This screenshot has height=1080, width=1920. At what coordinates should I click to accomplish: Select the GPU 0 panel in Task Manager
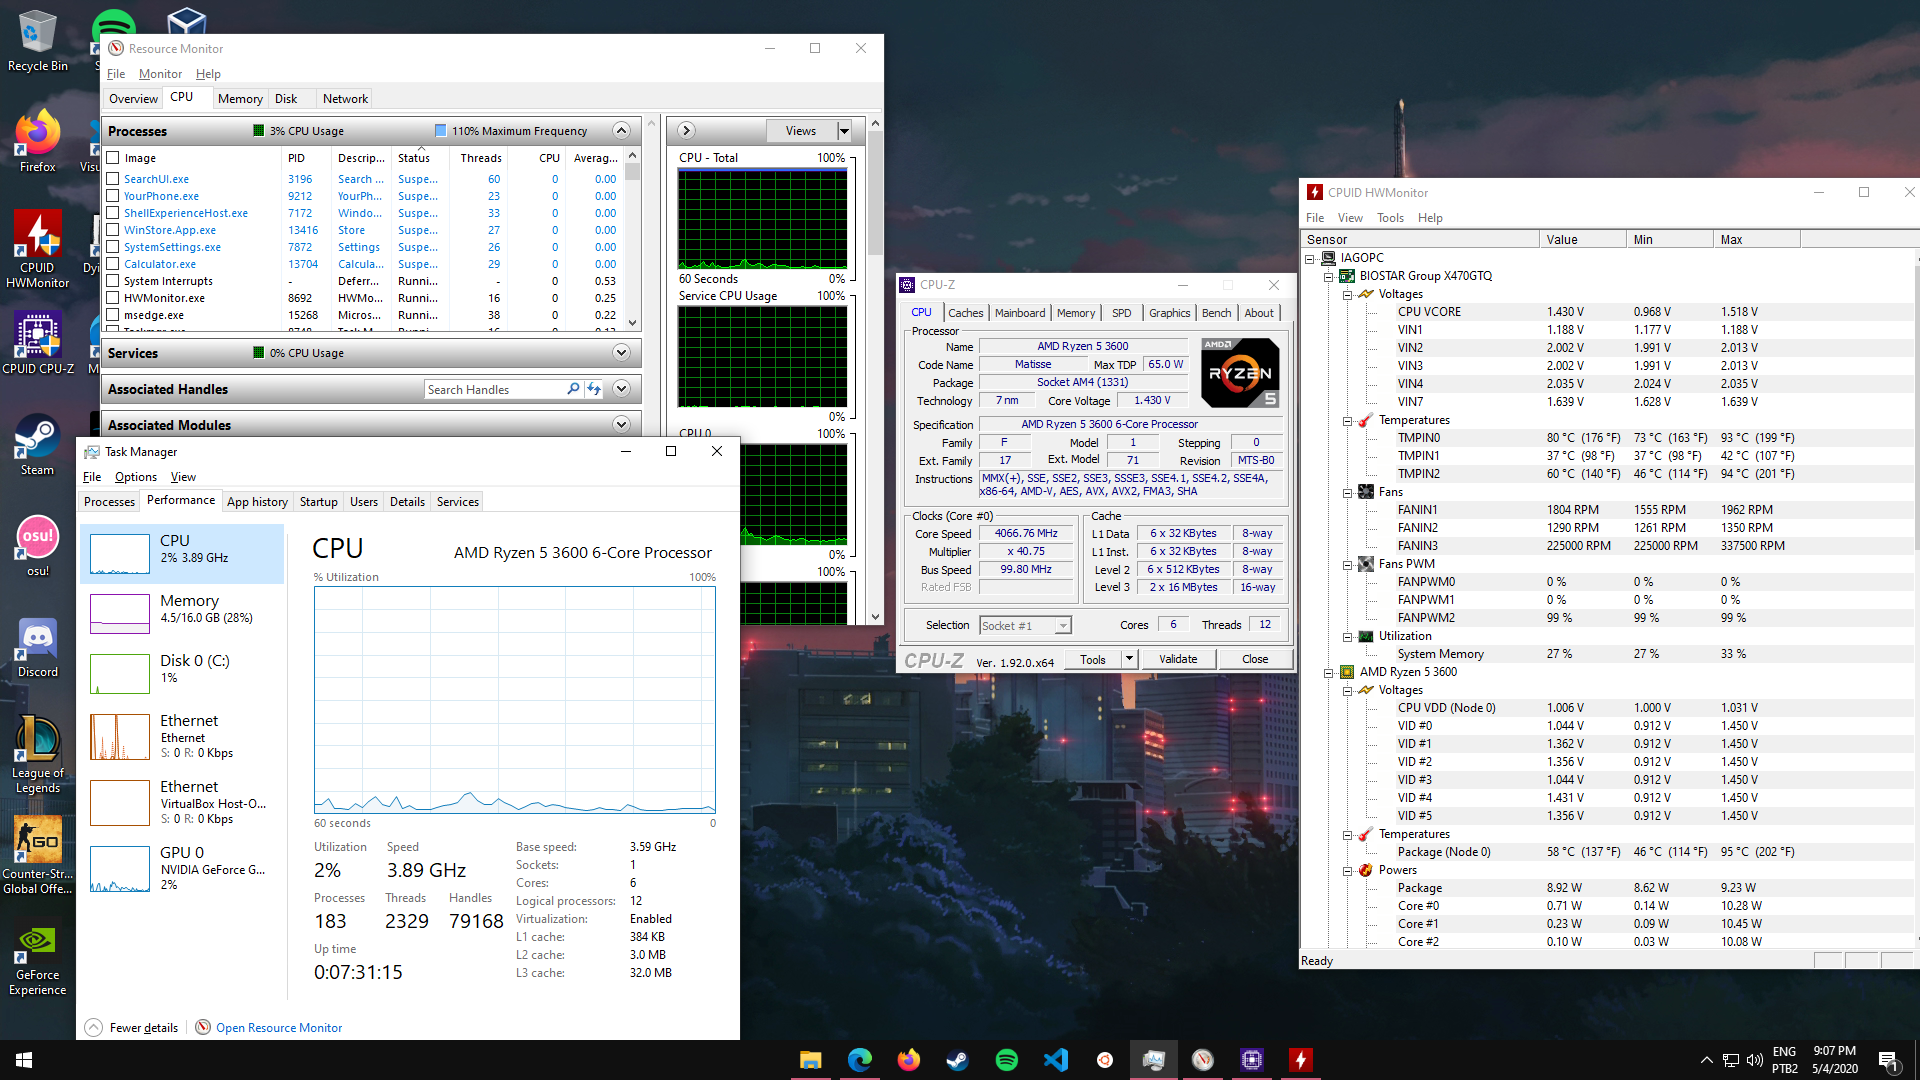(182, 867)
